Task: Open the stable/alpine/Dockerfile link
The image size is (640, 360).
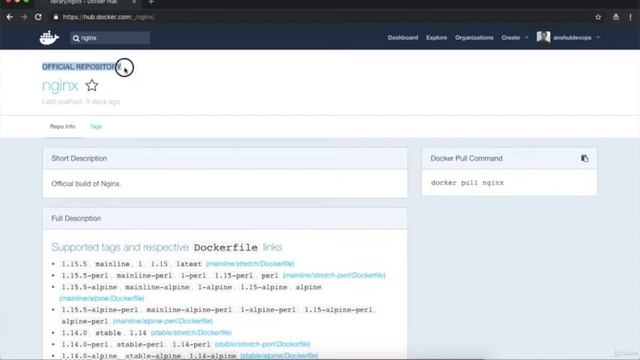Action: point(279,356)
